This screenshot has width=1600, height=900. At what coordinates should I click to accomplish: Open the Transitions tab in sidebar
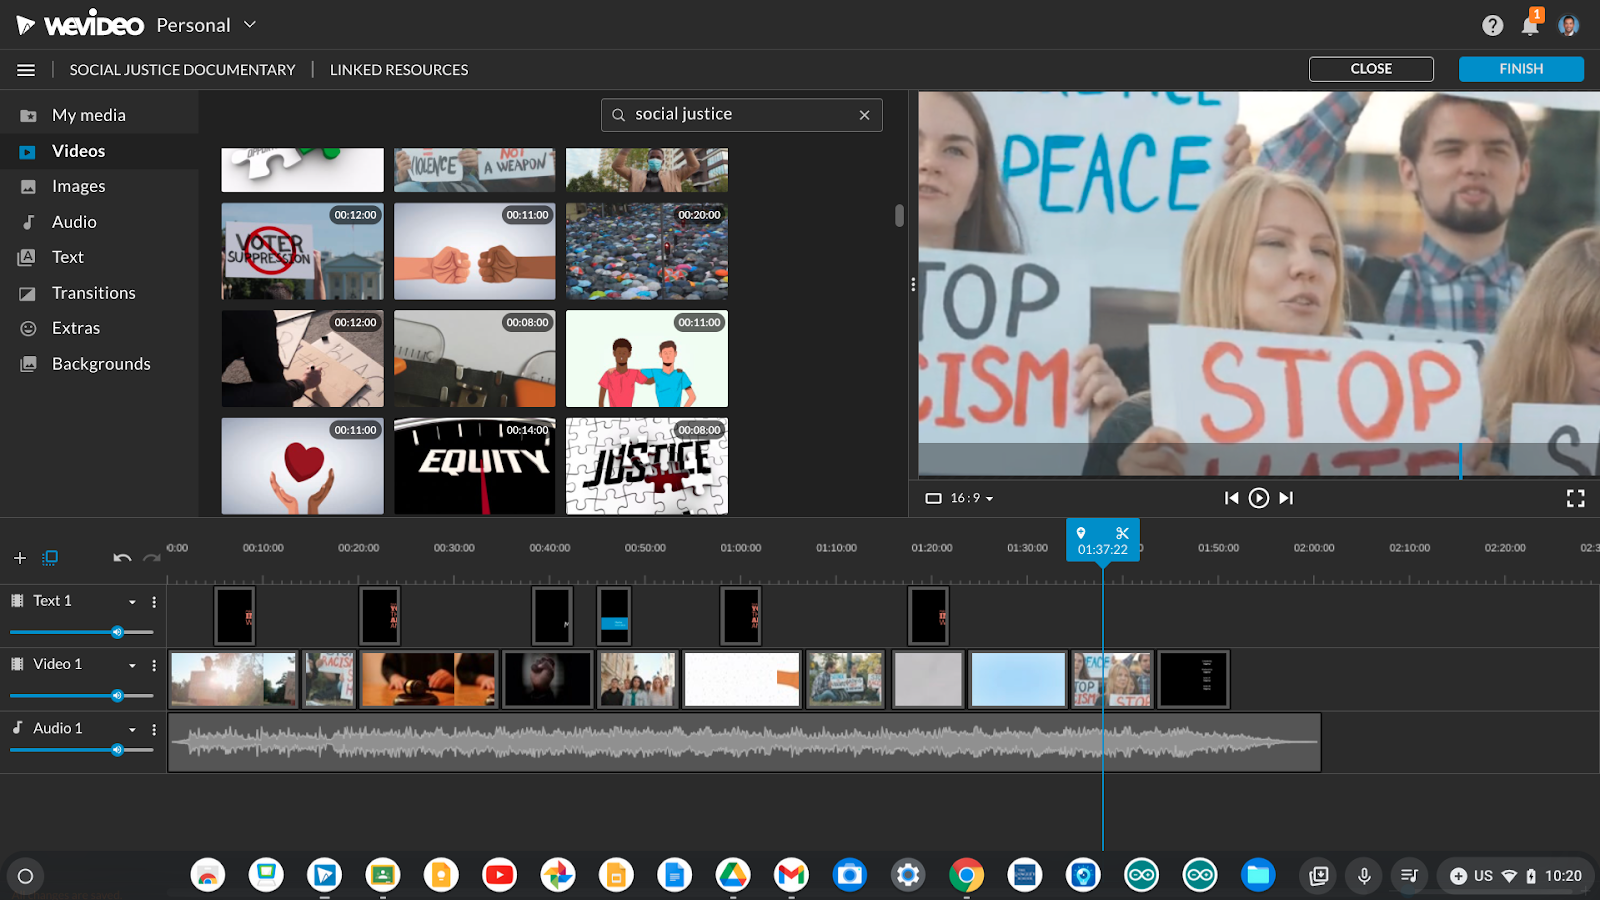click(x=93, y=293)
